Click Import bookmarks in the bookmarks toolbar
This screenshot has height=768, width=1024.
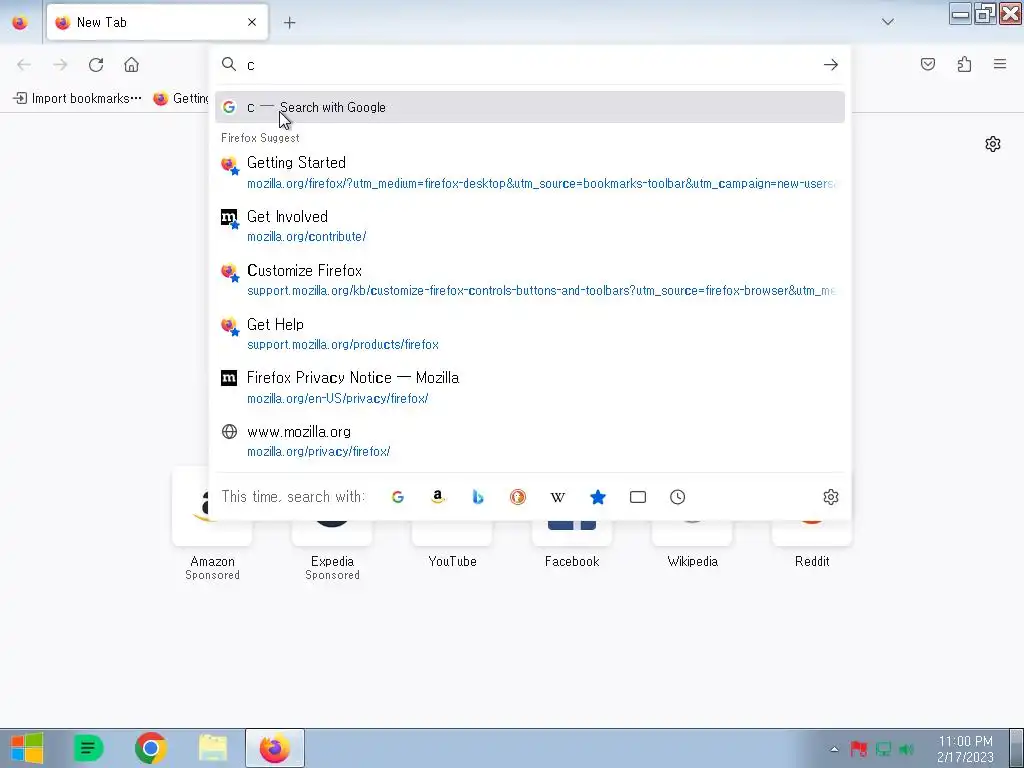(77, 99)
